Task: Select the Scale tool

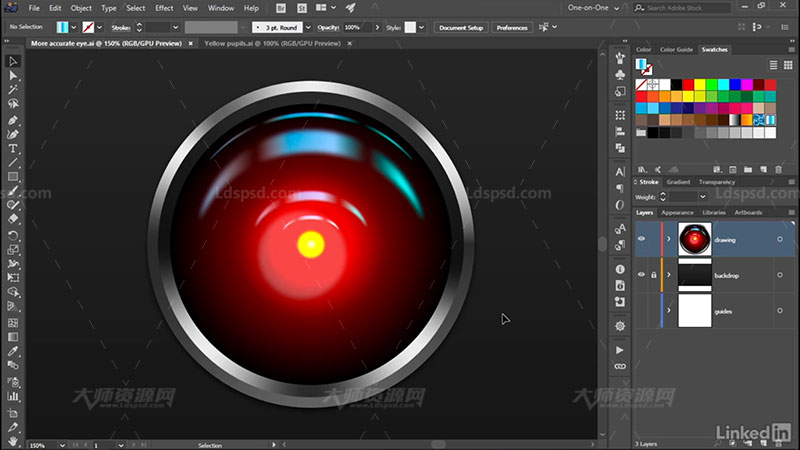Action: [x=13, y=249]
